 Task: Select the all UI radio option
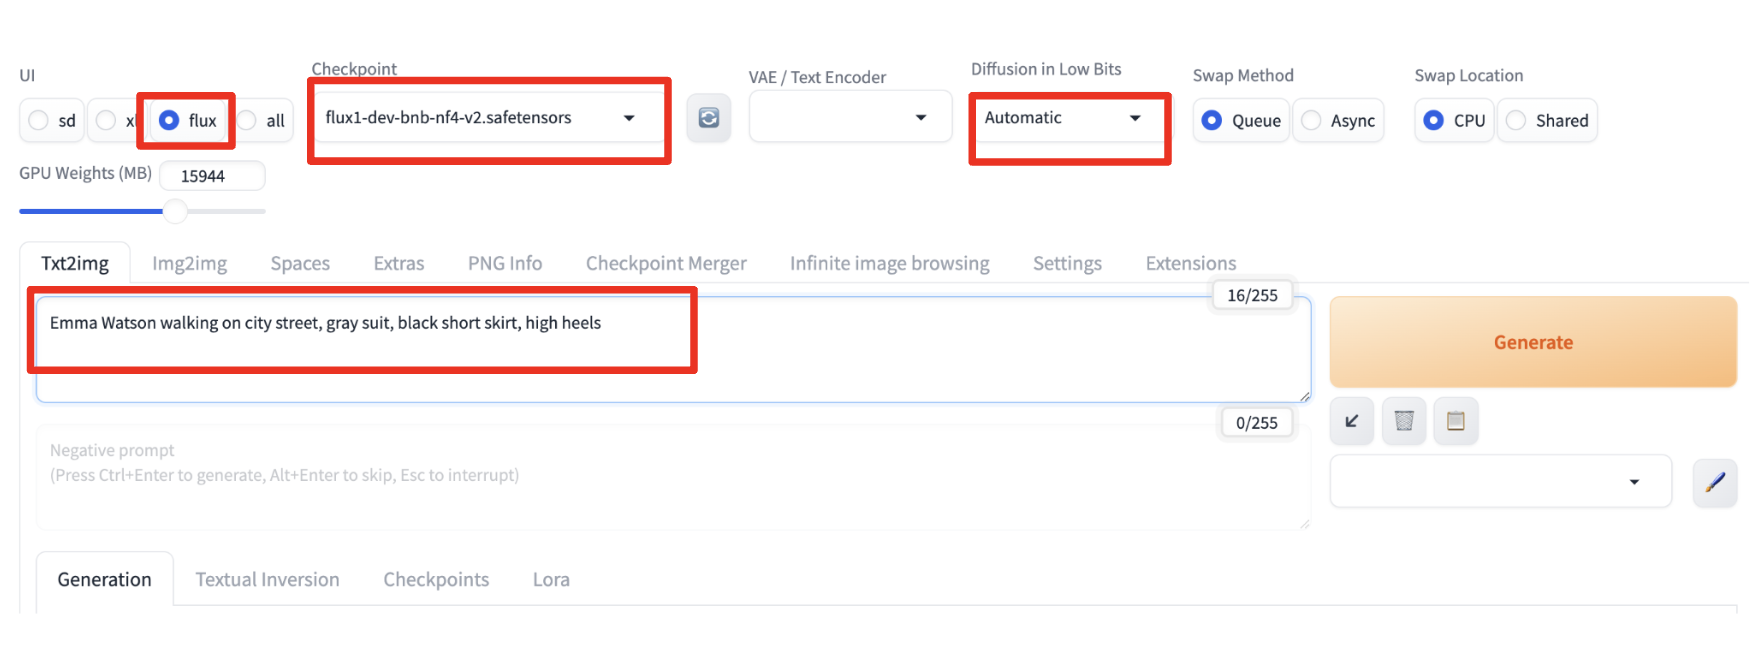pyautogui.click(x=248, y=121)
